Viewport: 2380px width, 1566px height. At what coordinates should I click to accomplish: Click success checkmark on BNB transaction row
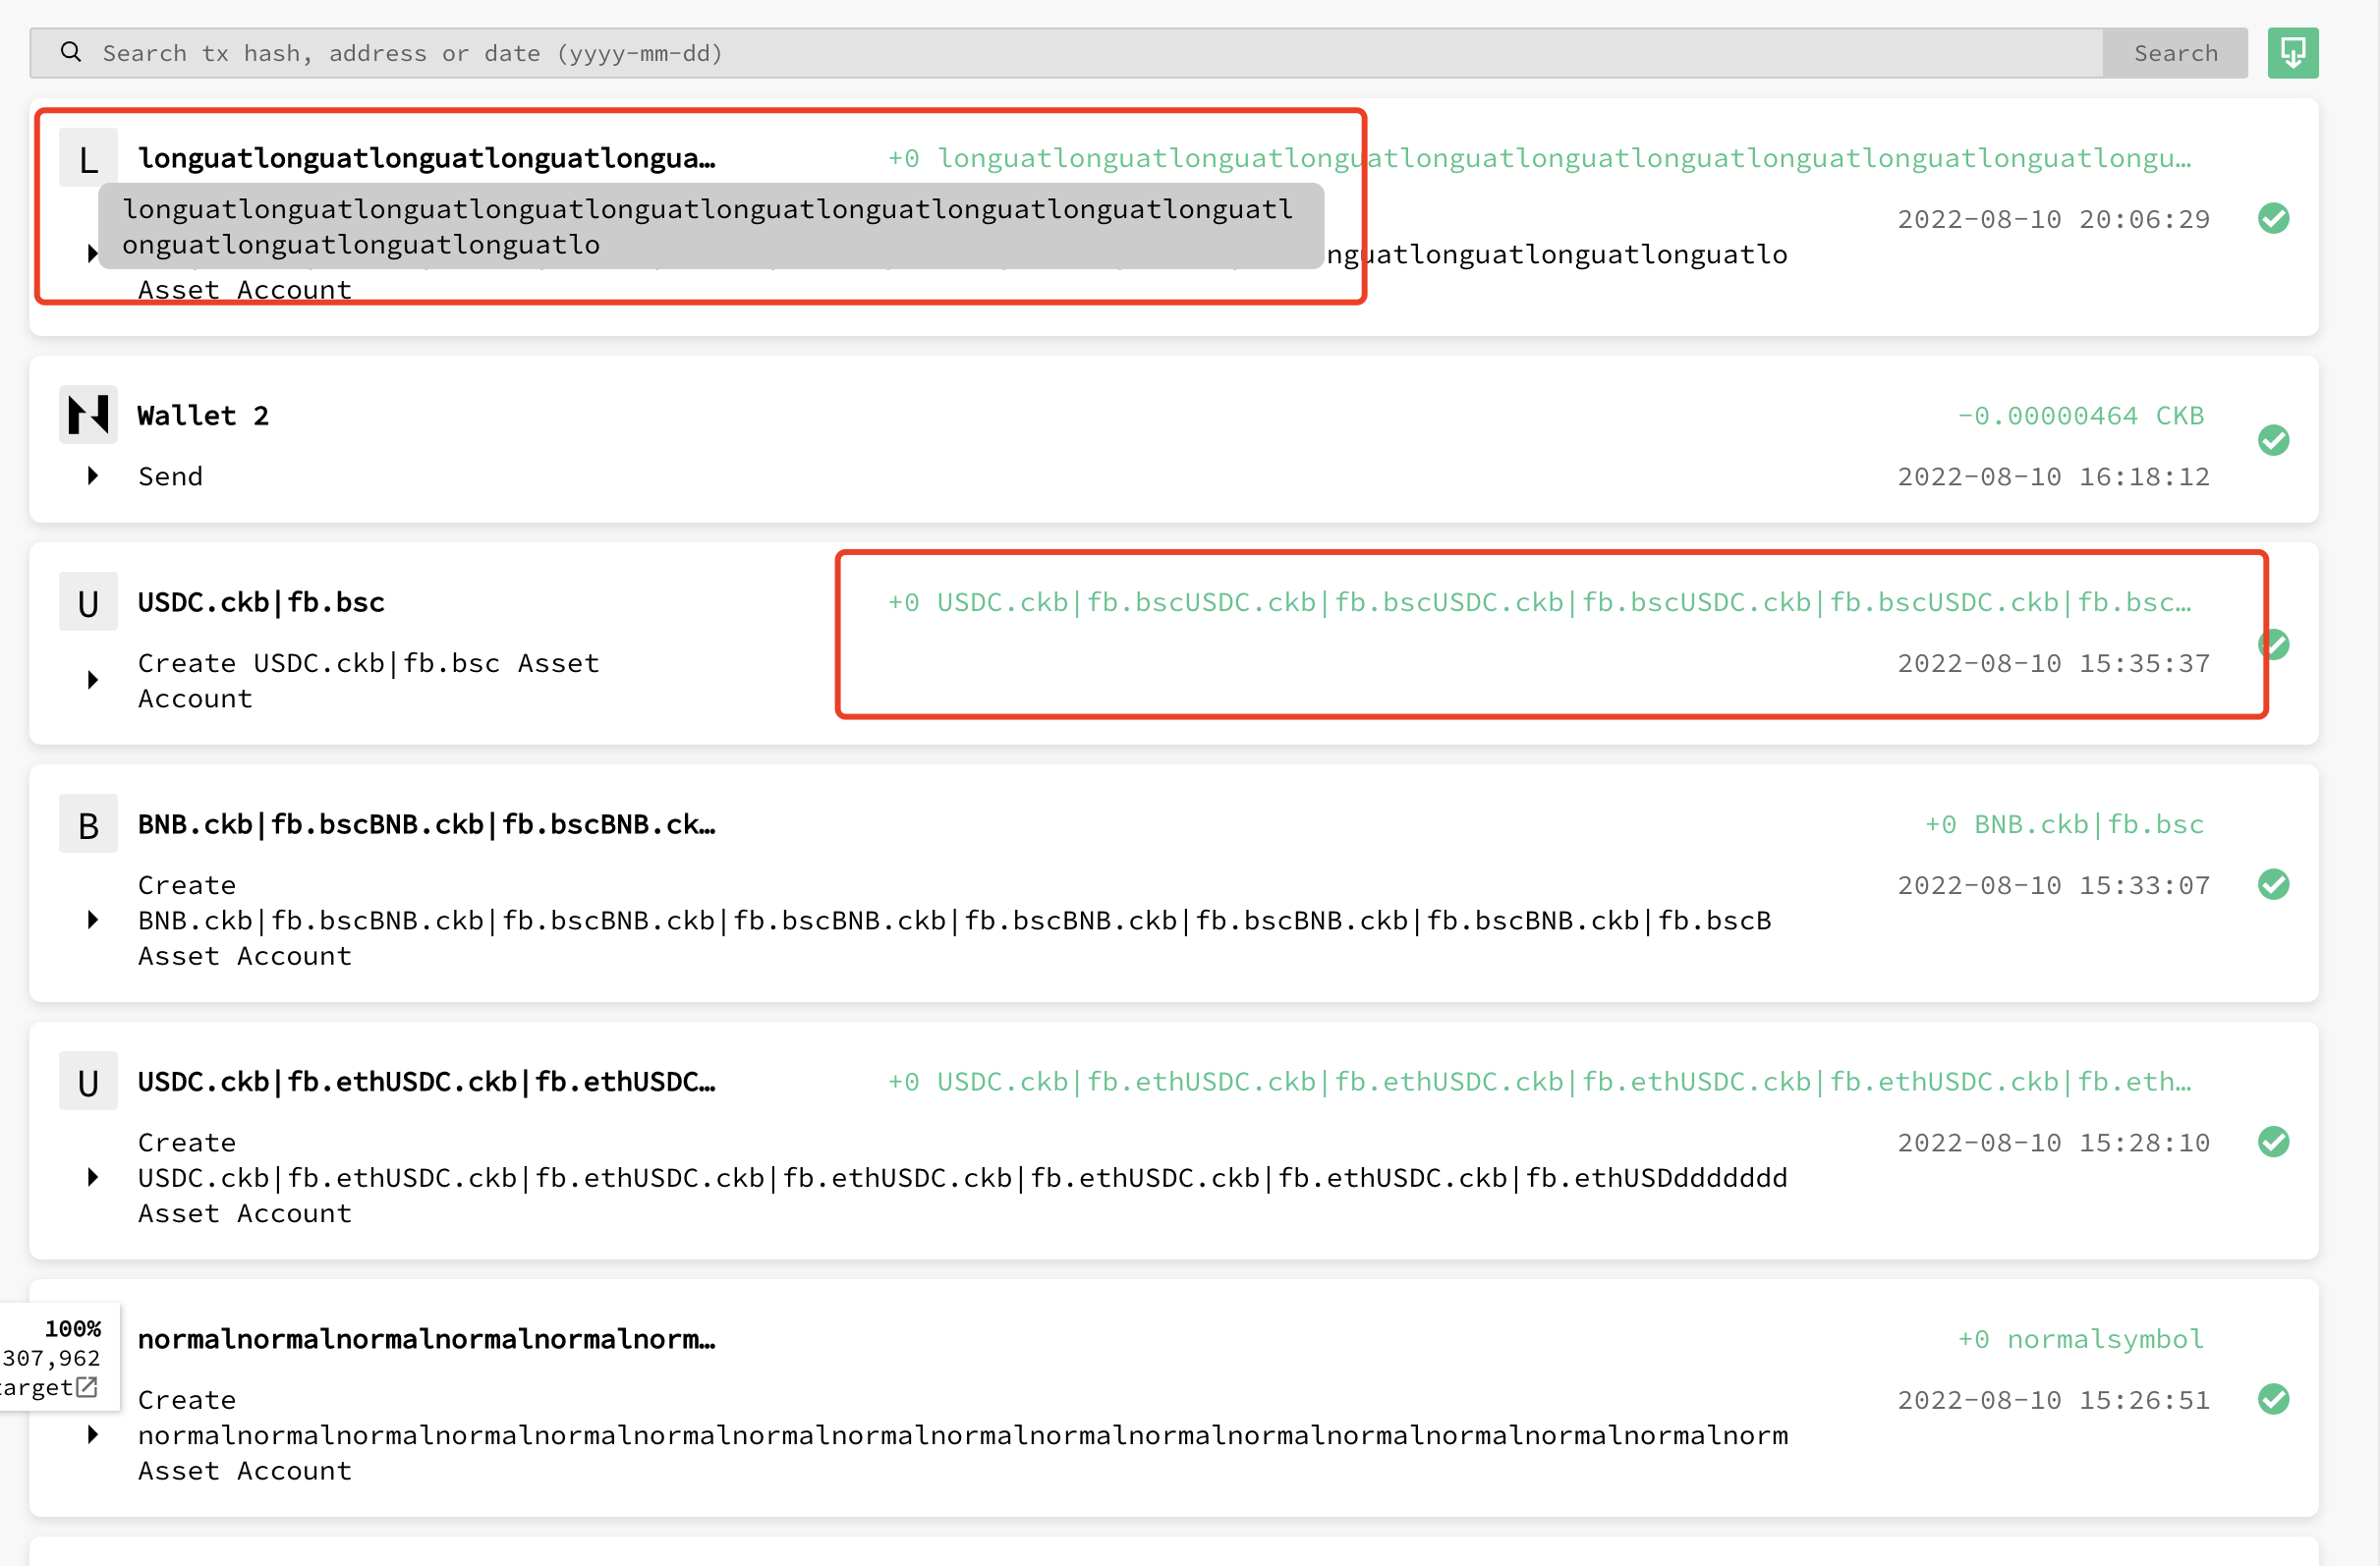point(2273,884)
